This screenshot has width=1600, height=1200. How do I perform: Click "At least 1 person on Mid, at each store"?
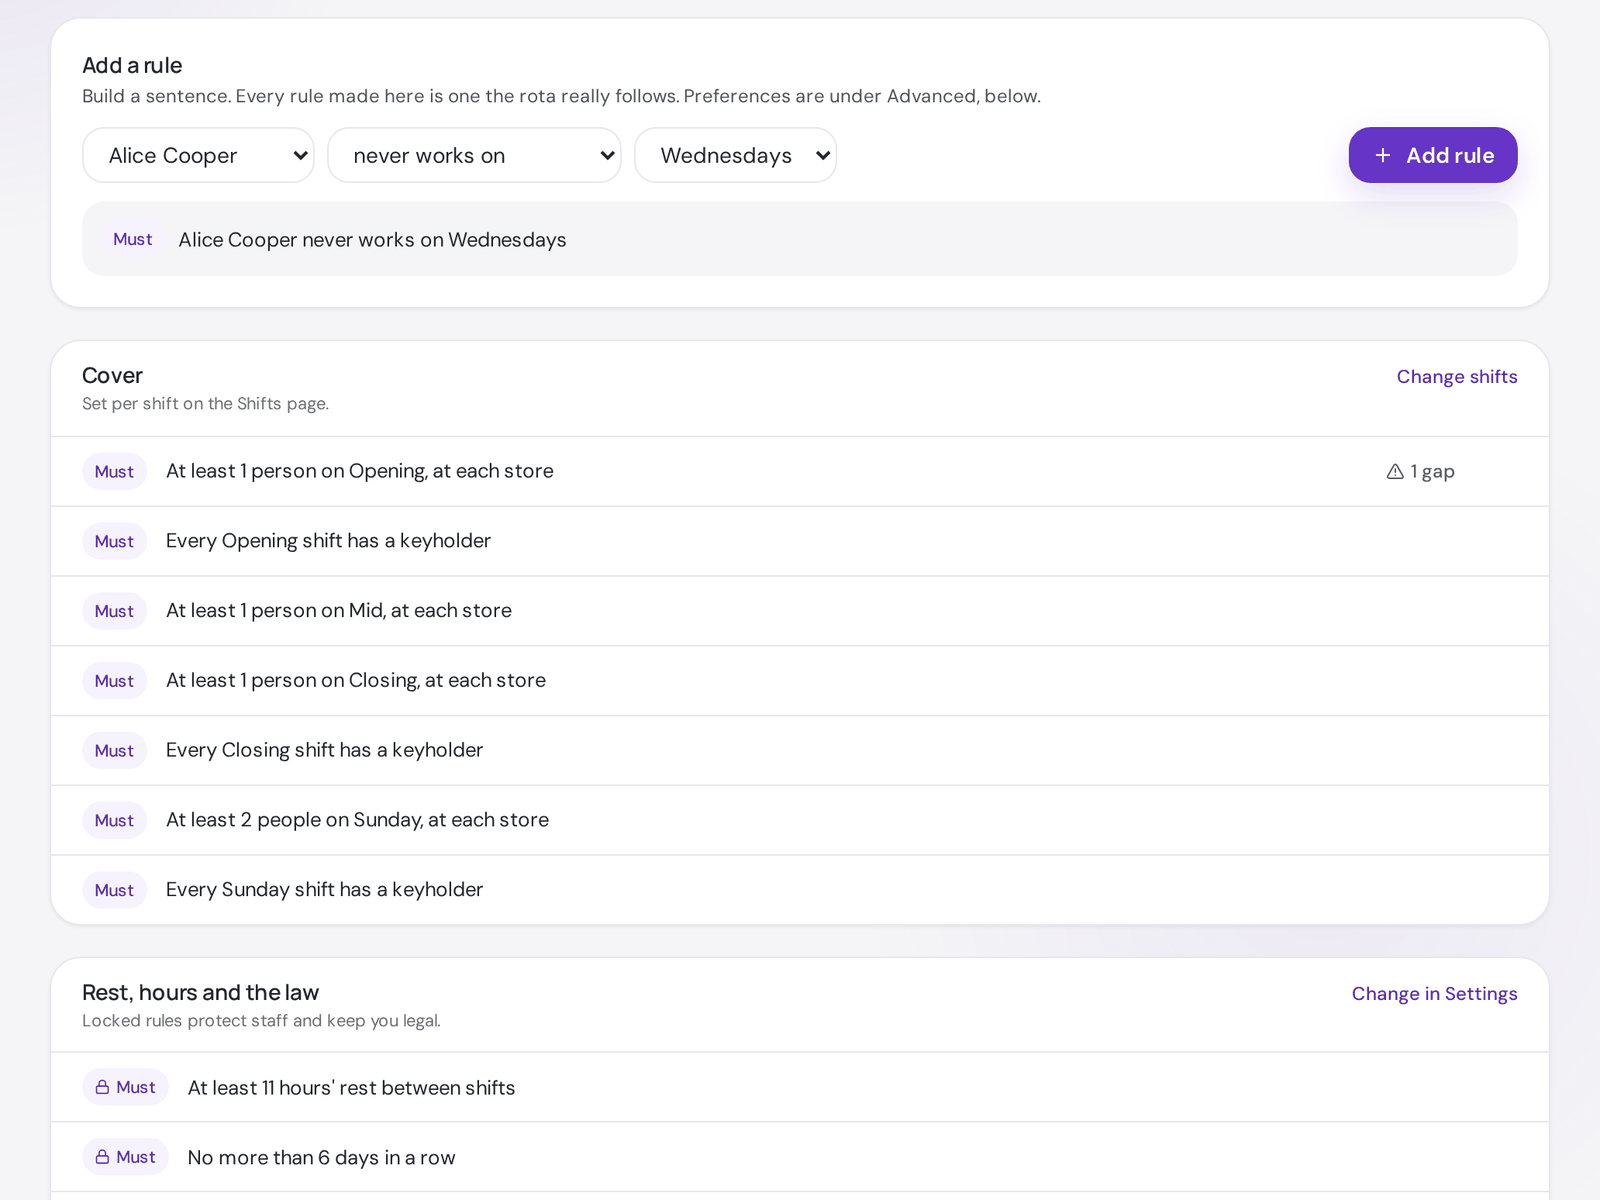pyautogui.click(x=339, y=611)
